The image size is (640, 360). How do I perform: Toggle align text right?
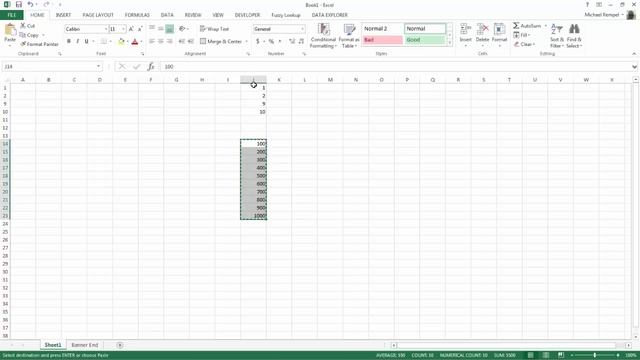tap(169, 41)
